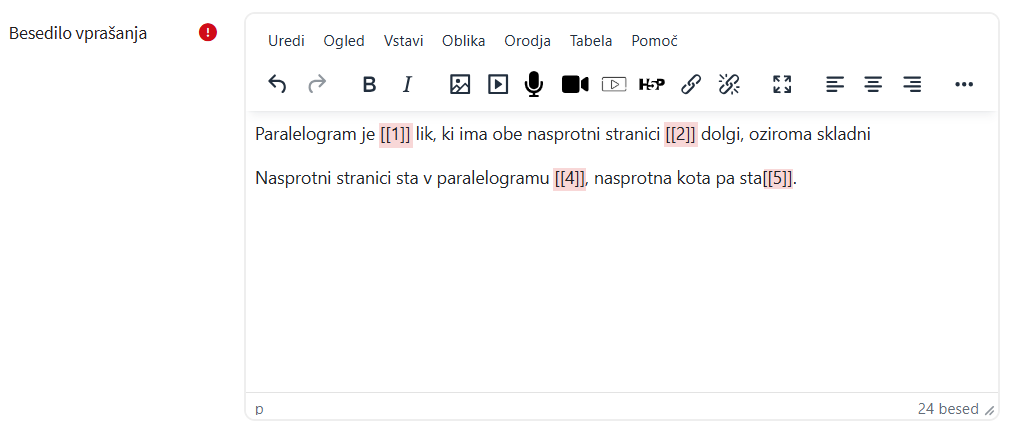The height and width of the screenshot is (429, 1011).
Task: Toggle fullscreen editor mode
Action: click(782, 85)
